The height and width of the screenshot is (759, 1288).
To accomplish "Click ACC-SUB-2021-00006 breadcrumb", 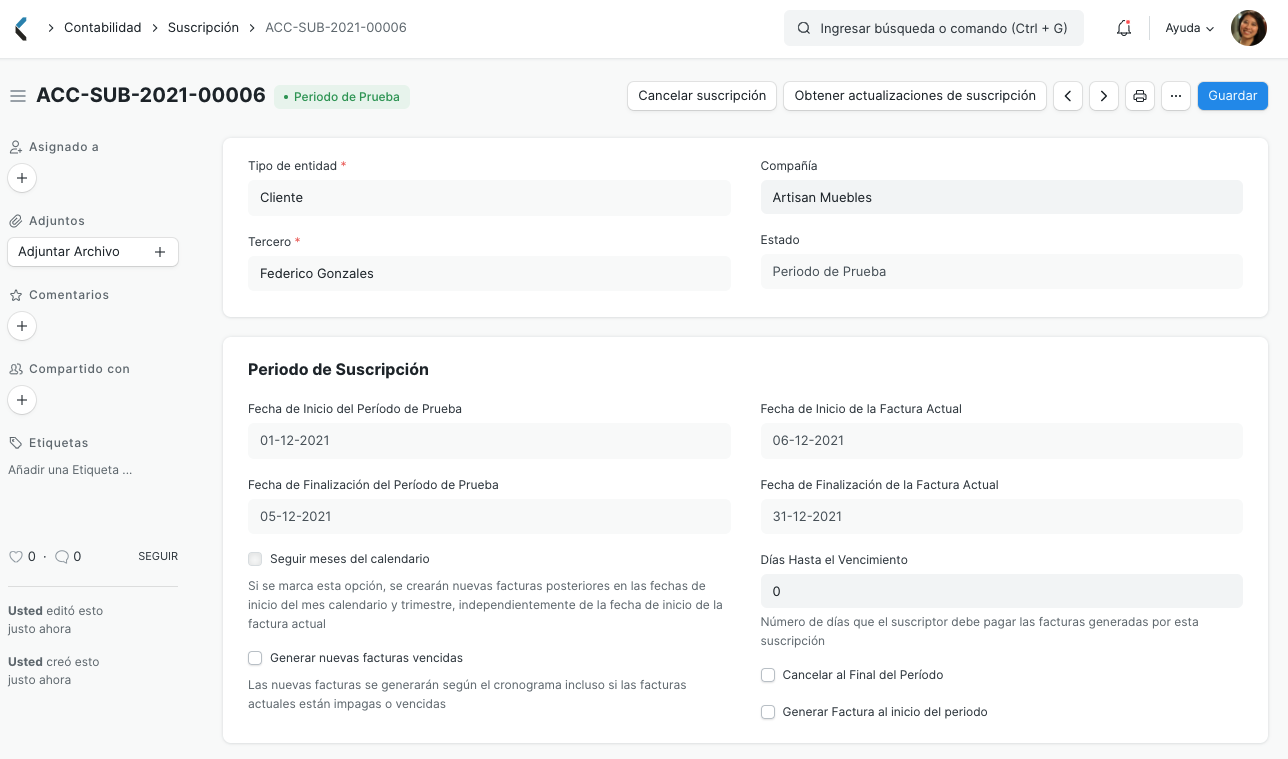I will (336, 28).
